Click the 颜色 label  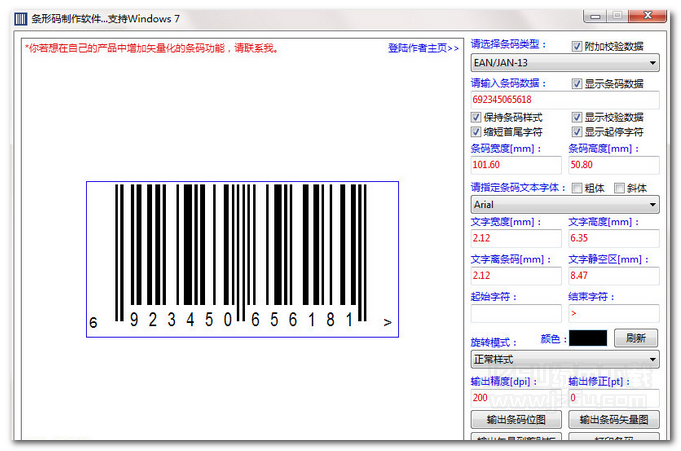click(x=553, y=339)
